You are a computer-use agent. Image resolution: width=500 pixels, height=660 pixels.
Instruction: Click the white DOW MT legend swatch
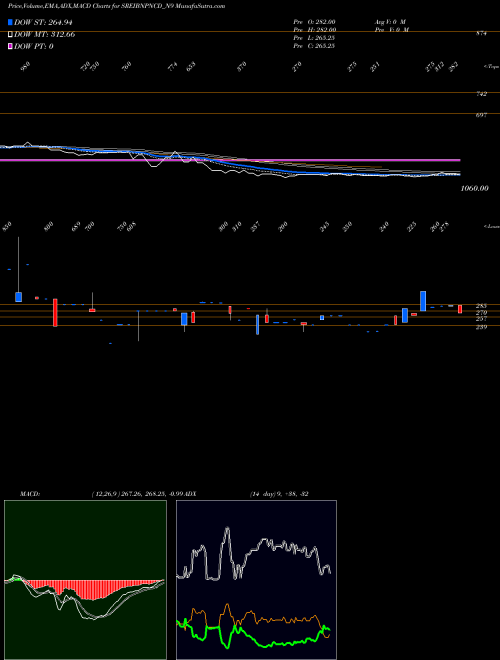tap(10, 34)
